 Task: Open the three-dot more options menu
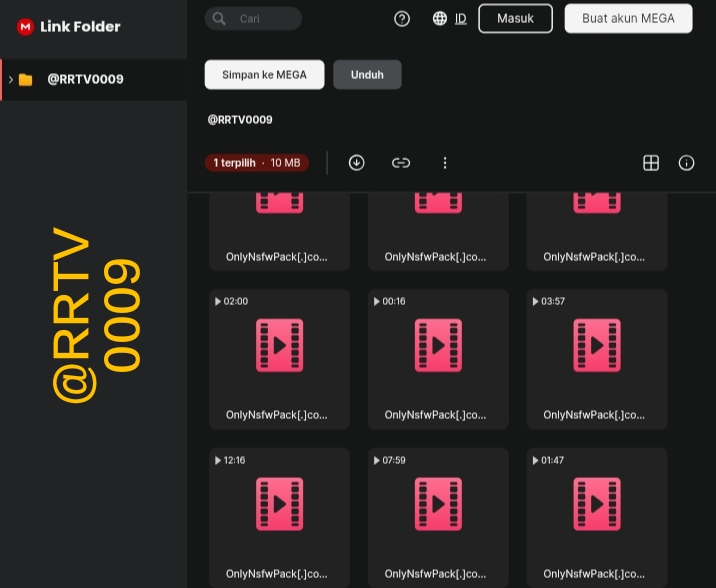pos(445,163)
